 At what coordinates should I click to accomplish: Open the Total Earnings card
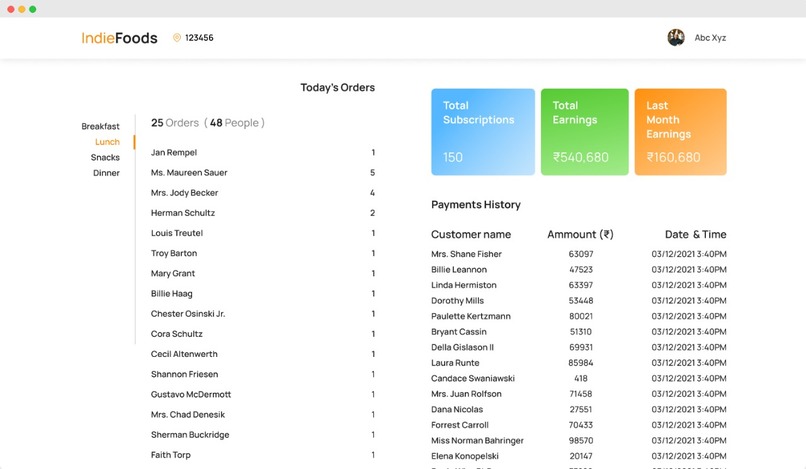coord(584,132)
